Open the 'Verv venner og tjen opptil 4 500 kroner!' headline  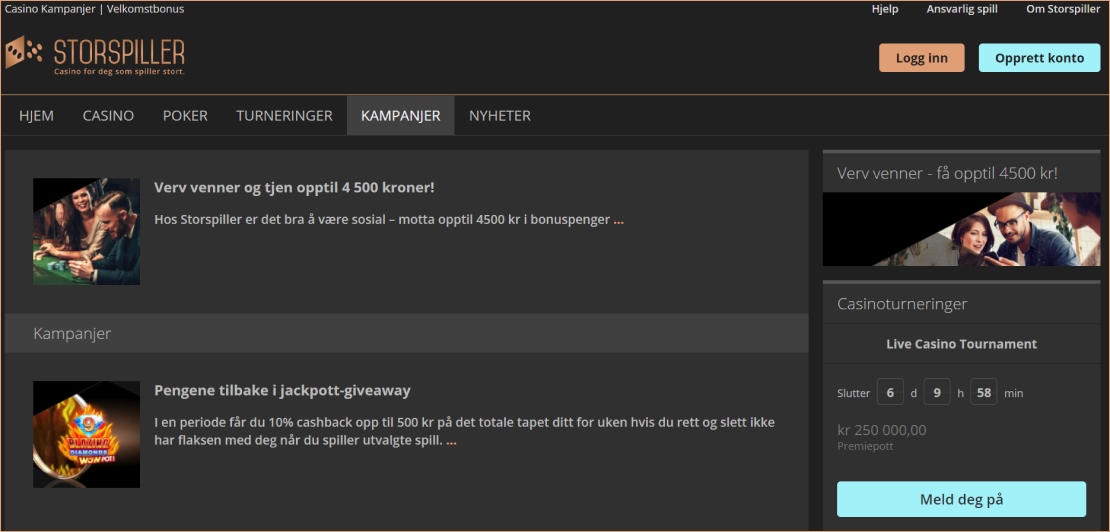pos(294,187)
